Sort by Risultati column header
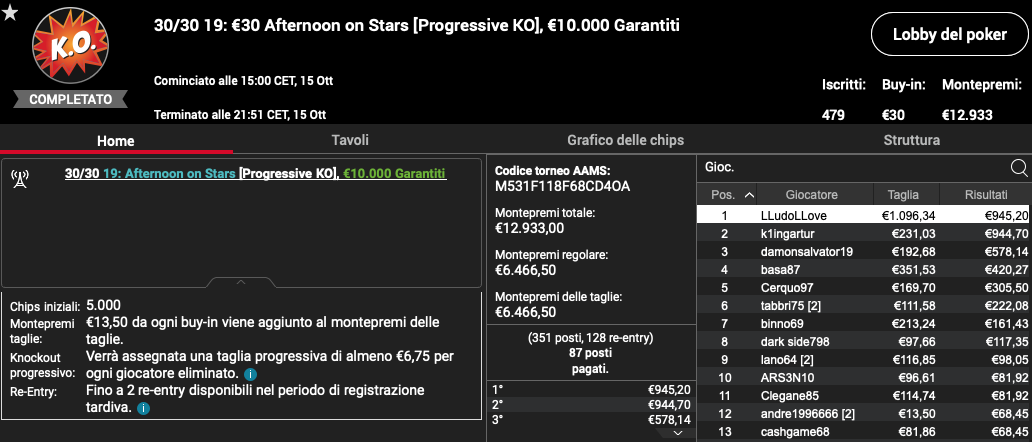The image size is (1032, 442). point(985,195)
